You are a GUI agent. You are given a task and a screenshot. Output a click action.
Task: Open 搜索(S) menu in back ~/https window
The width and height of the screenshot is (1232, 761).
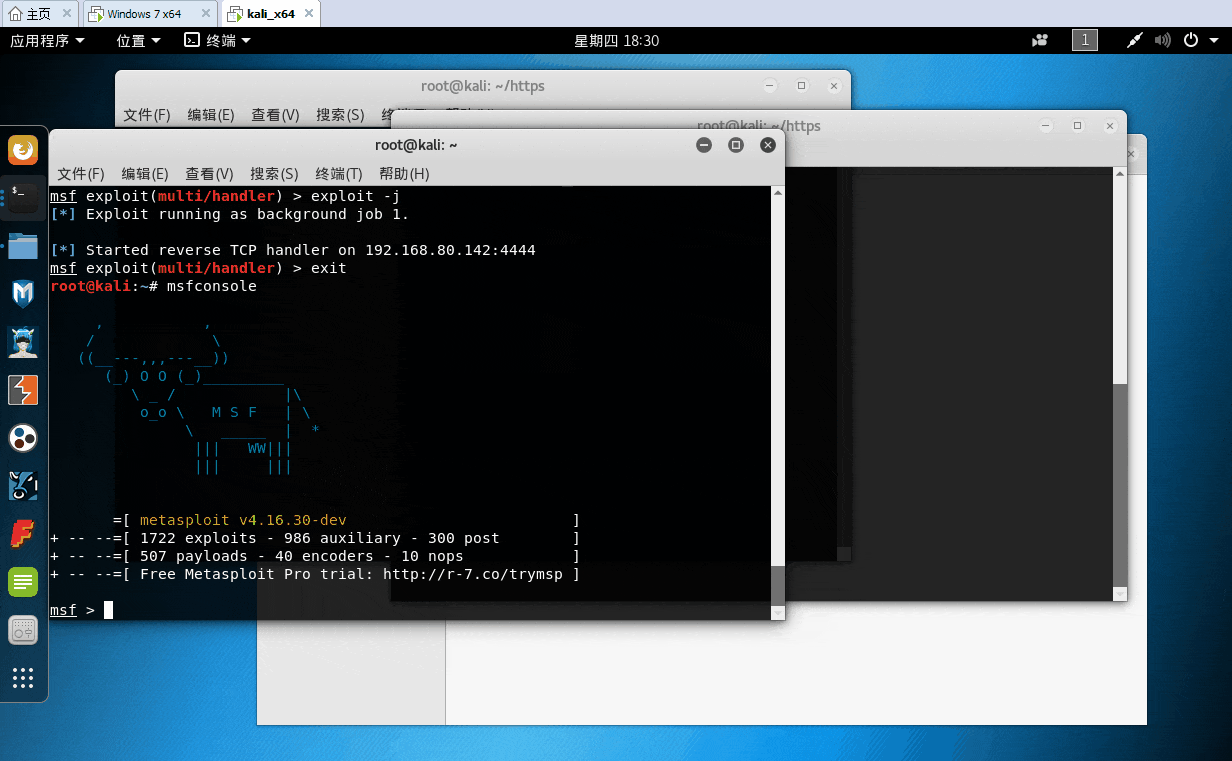340,115
